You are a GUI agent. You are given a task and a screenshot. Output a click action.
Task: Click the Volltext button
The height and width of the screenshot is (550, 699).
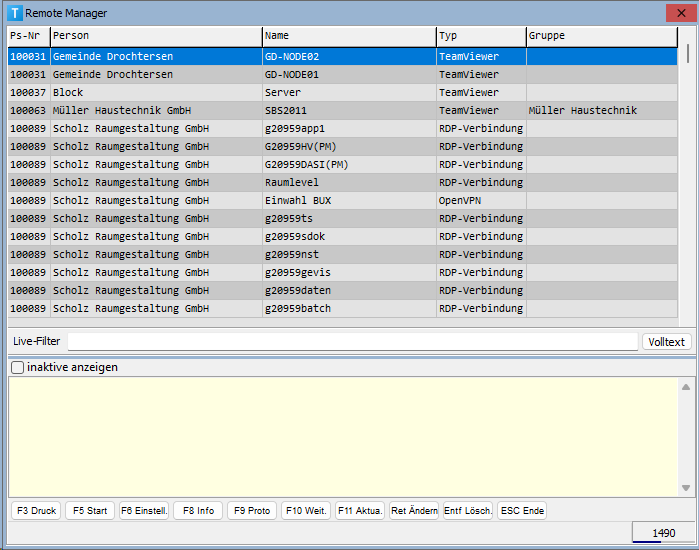click(666, 342)
